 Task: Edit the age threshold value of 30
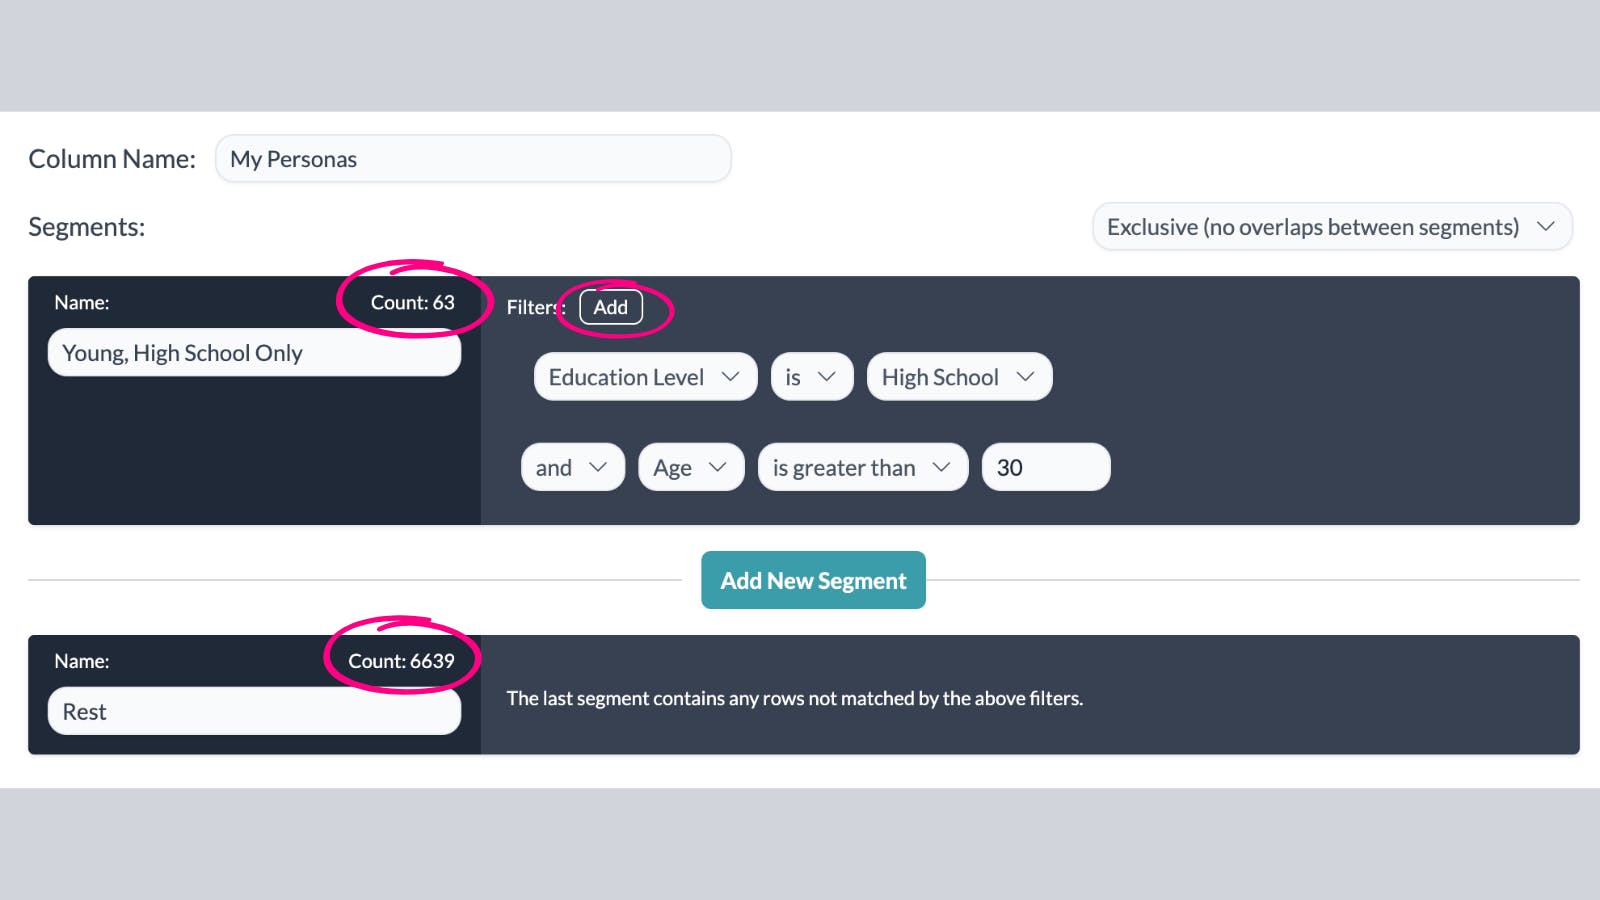[x=1045, y=467]
